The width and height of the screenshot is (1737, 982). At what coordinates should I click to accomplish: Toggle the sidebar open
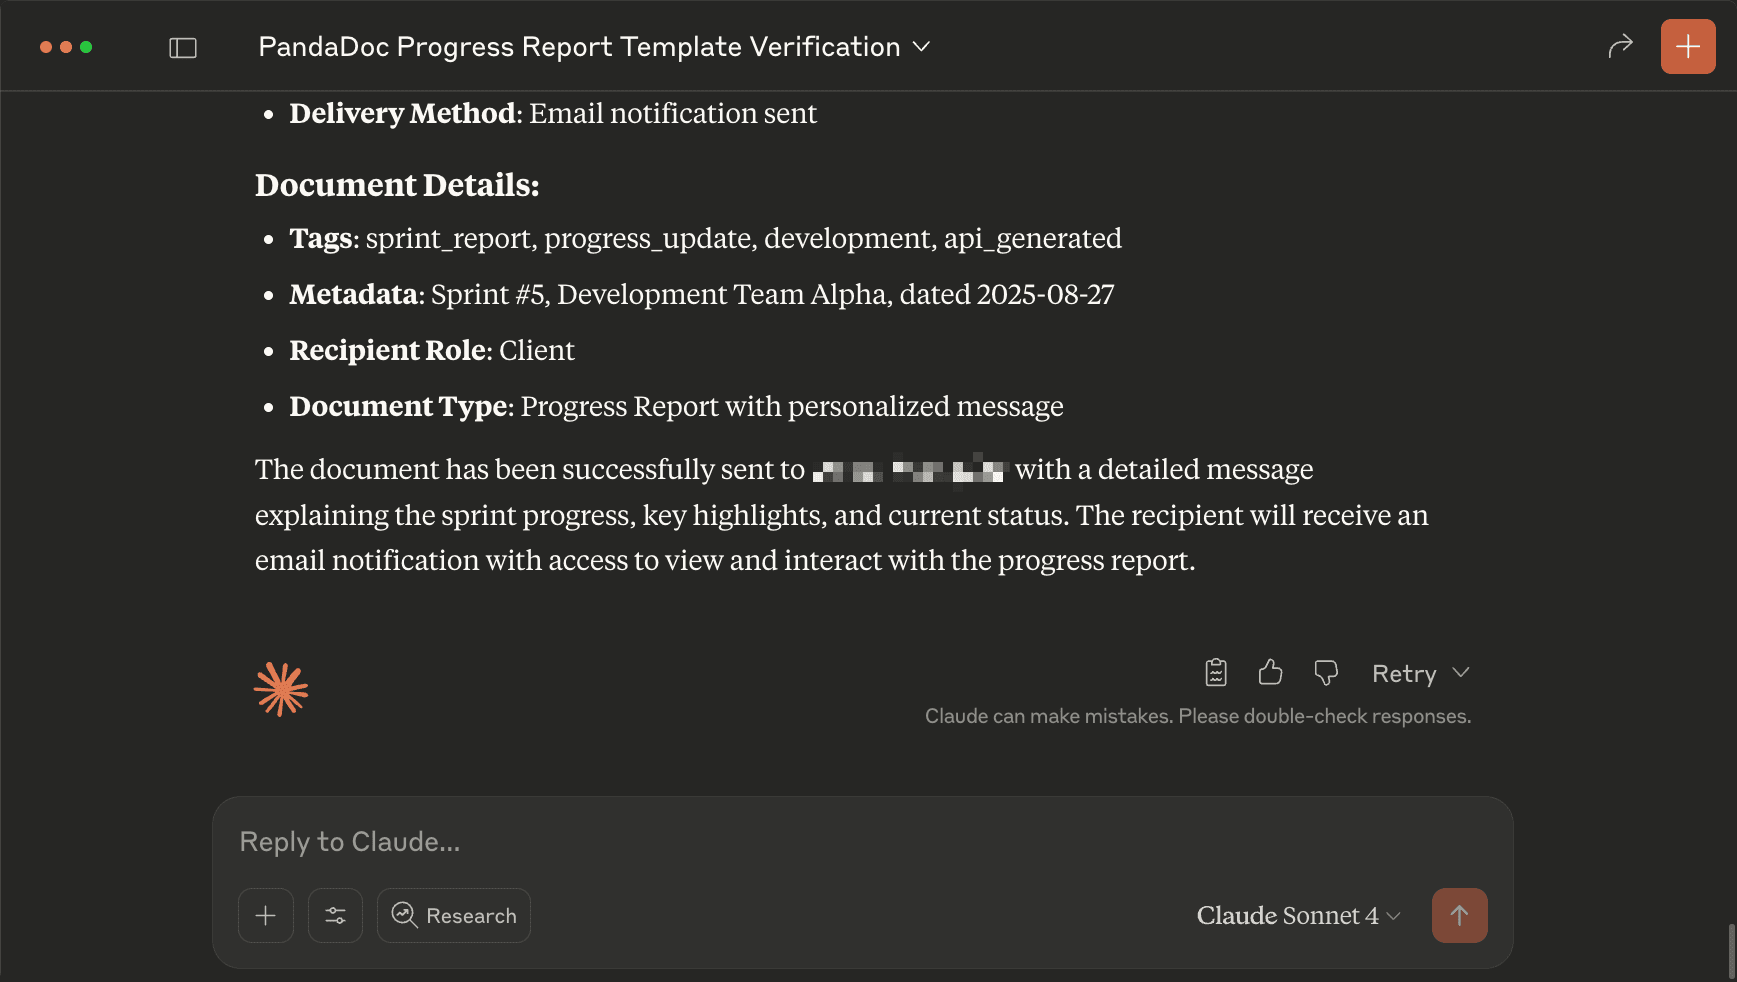(x=183, y=46)
